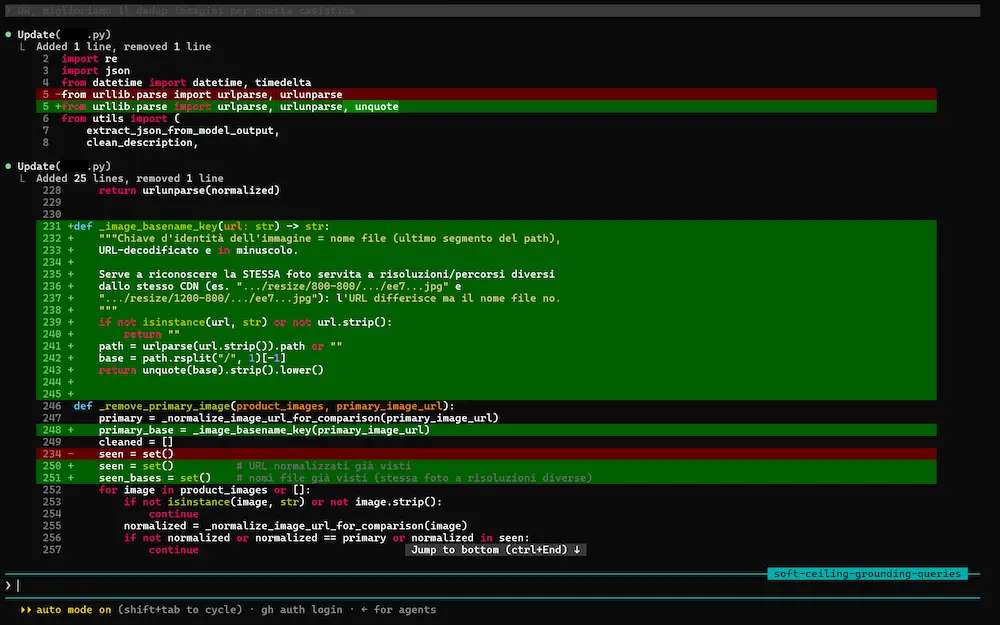
Task: Focus the command prompt input line
Action: [x=492, y=585]
